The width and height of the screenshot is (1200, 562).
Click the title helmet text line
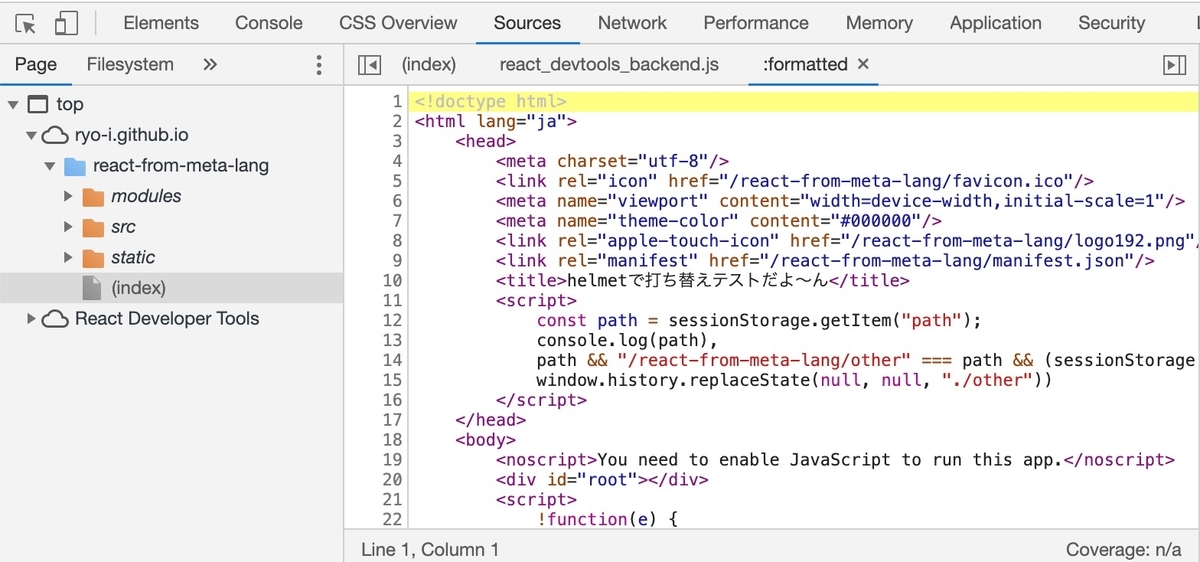703,281
